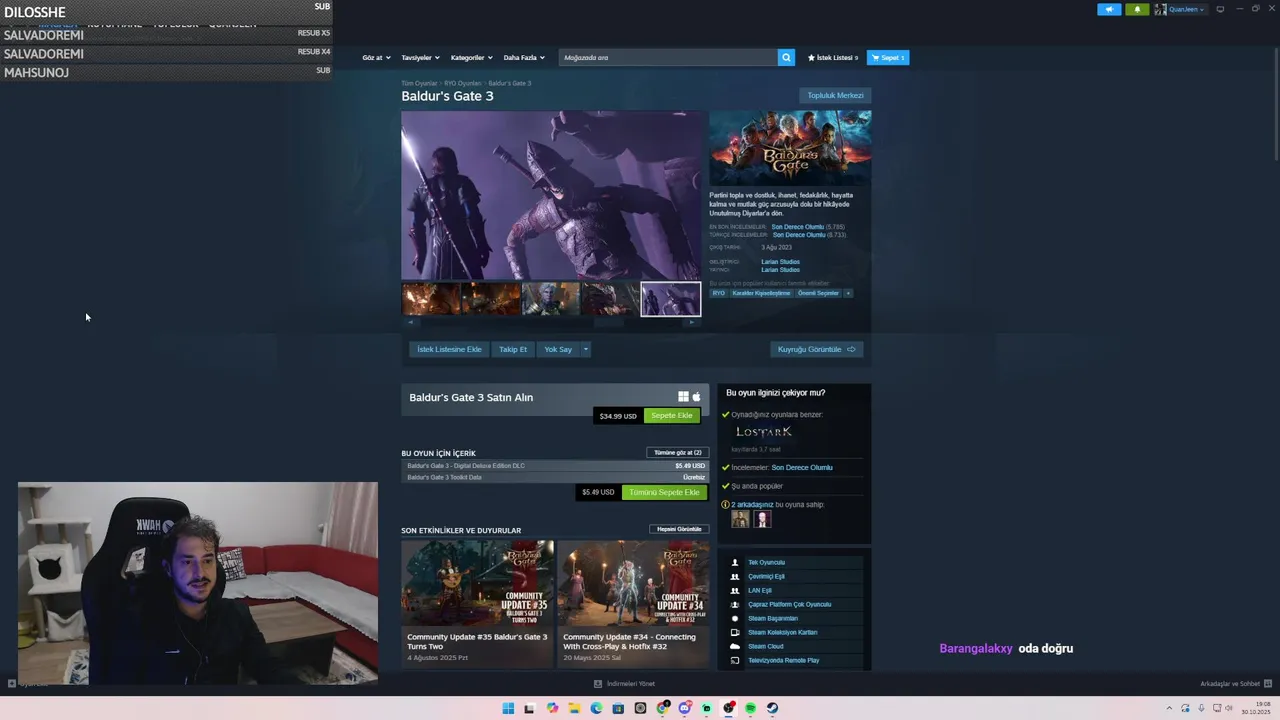Image resolution: width=1280 pixels, height=720 pixels.
Task: Click the Çapraz Platform Çok Oyunculu icon
Action: click(x=735, y=604)
